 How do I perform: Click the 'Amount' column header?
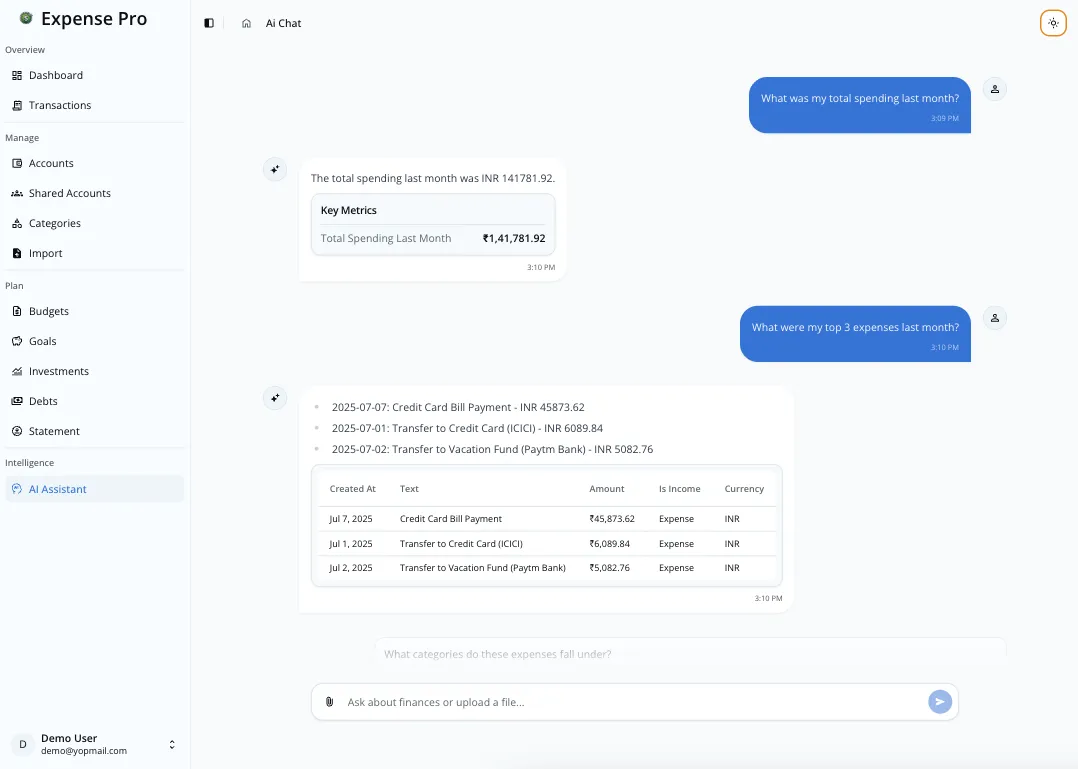click(606, 489)
